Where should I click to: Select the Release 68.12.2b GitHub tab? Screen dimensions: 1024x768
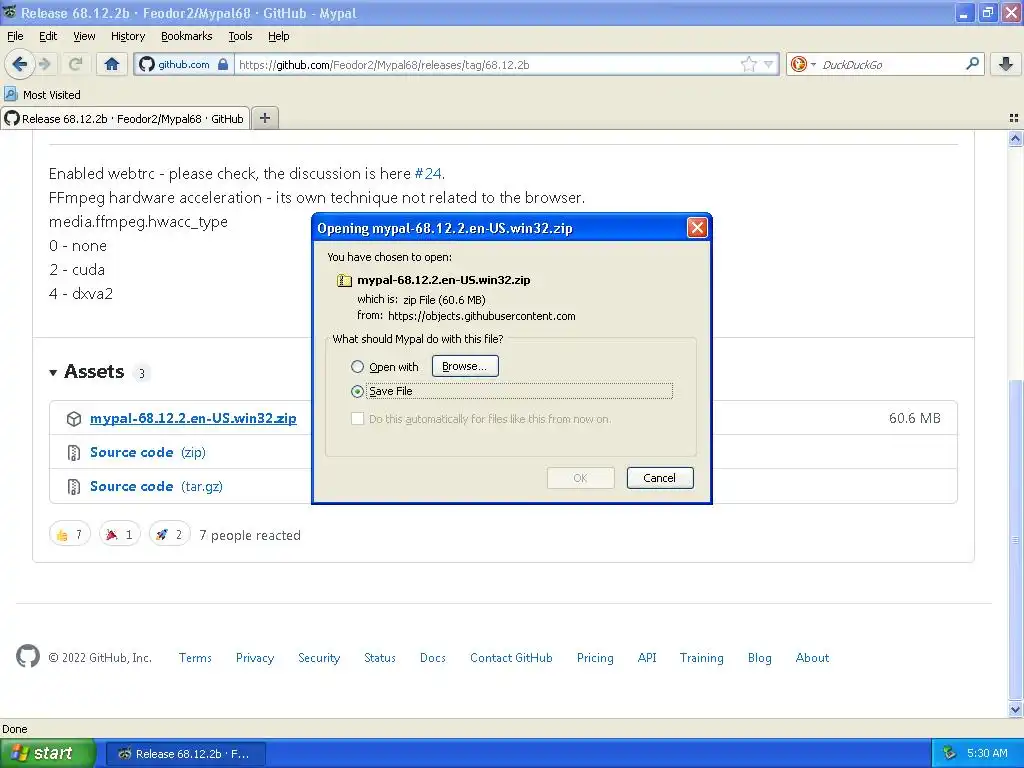click(x=125, y=118)
